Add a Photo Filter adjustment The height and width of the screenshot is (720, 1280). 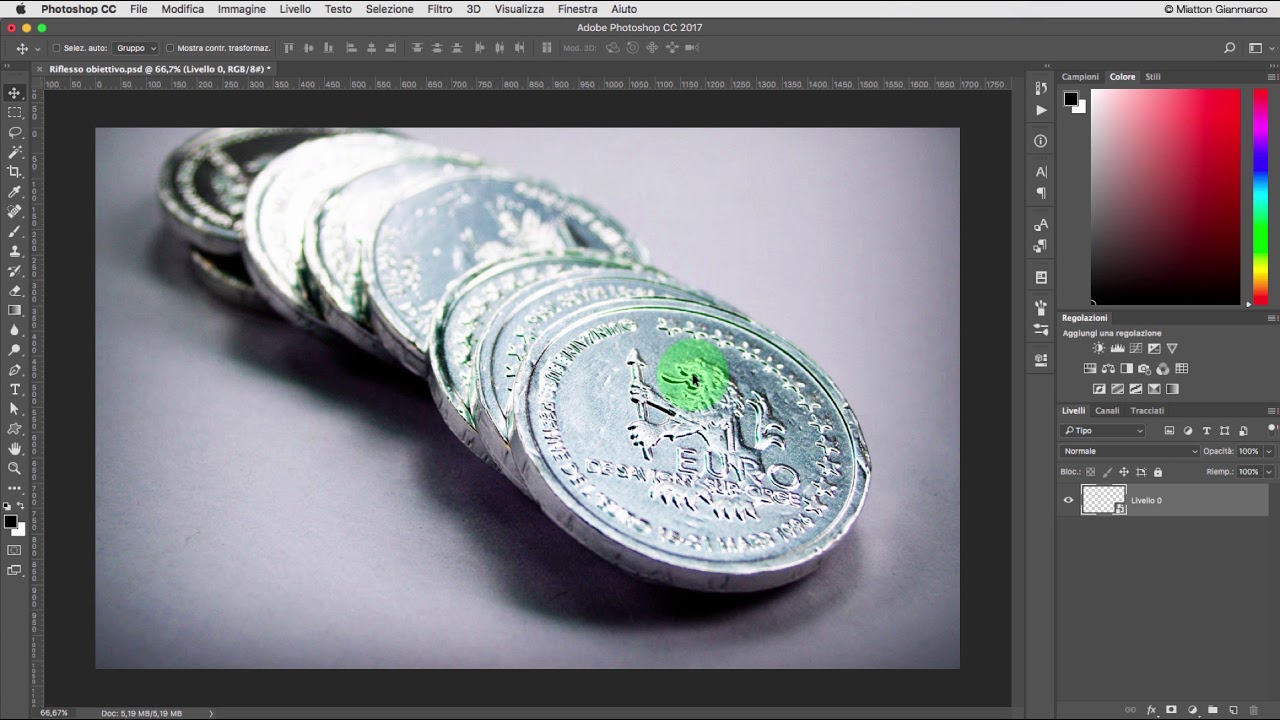click(1145, 369)
